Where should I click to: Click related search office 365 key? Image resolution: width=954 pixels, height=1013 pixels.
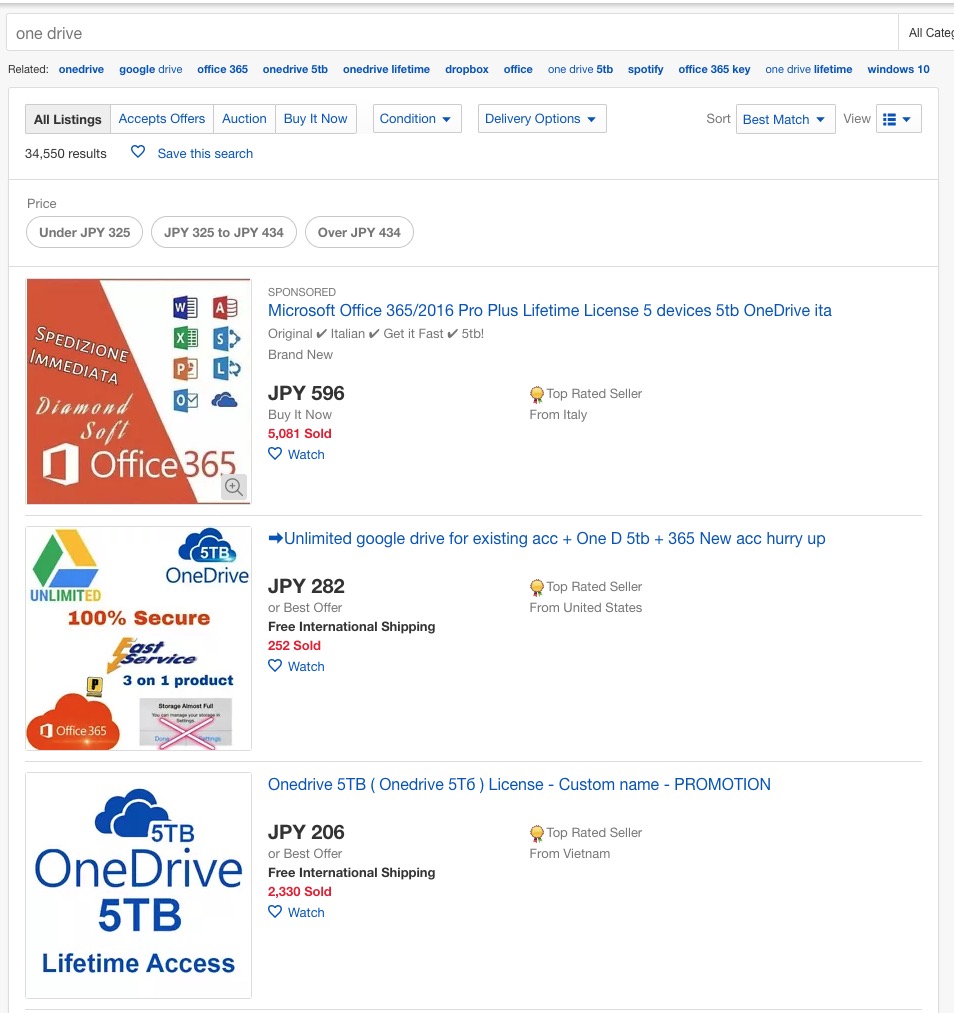click(714, 69)
